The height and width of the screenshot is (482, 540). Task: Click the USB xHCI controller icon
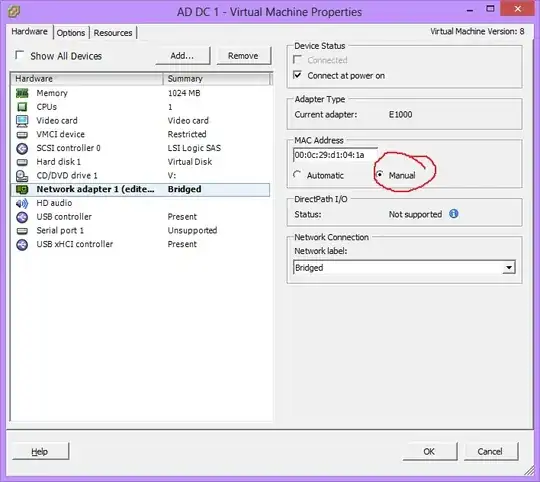point(22,244)
